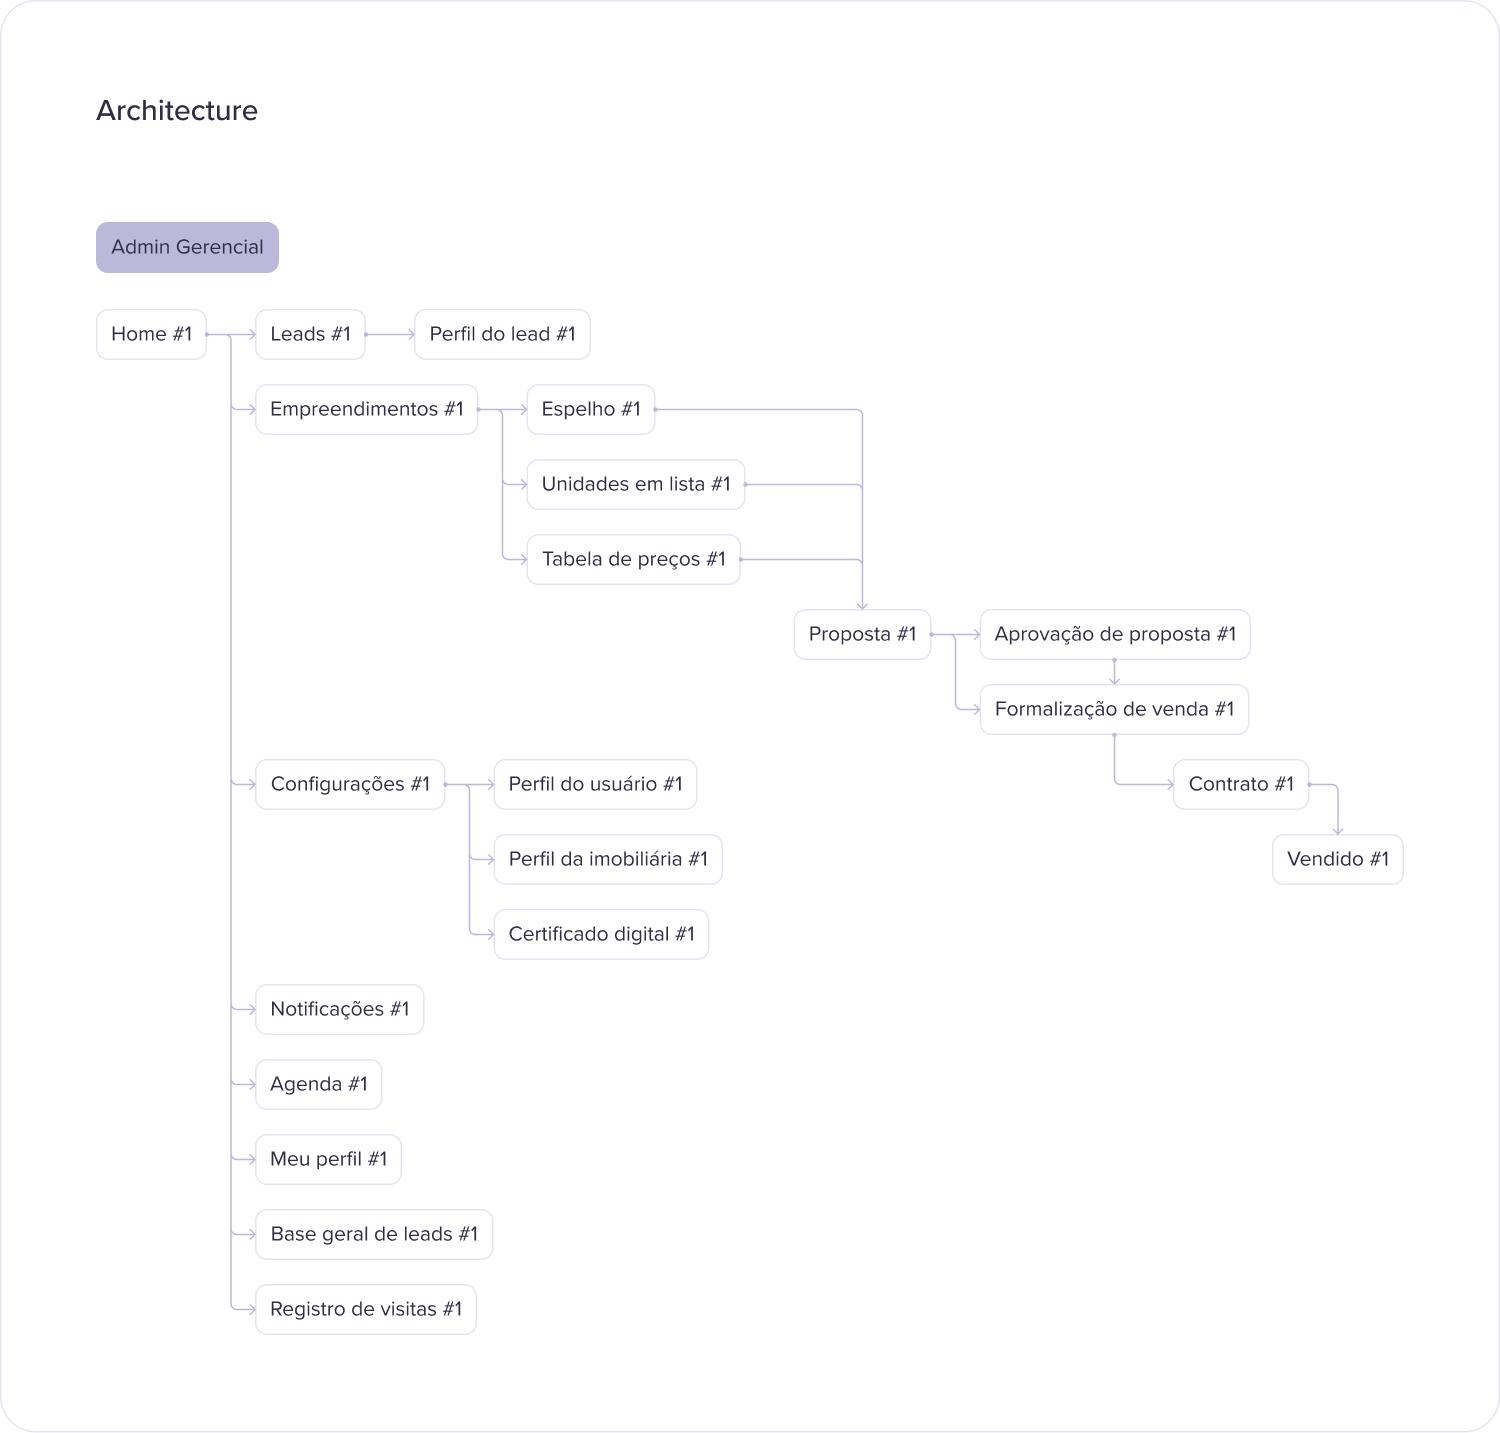Click the Vendido #1 node
The width and height of the screenshot is (1500, 1433).
tap(1337, 859)
